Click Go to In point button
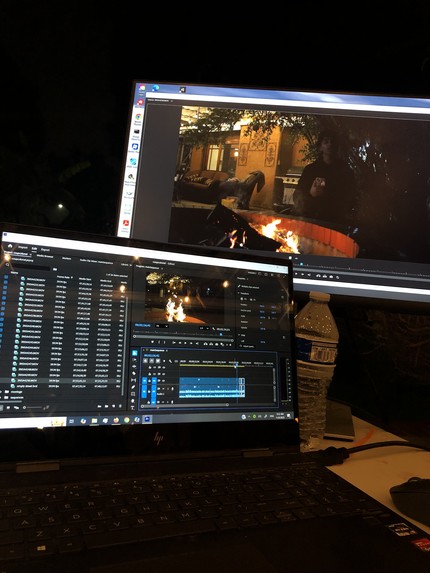 [x=174, y=343]
